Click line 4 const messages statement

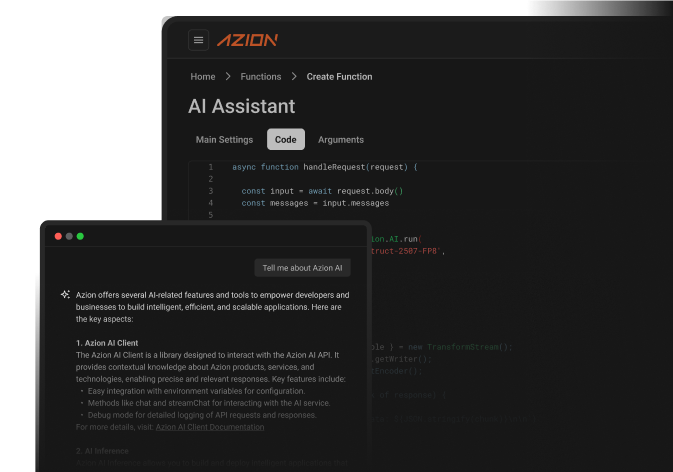[315, 203]
